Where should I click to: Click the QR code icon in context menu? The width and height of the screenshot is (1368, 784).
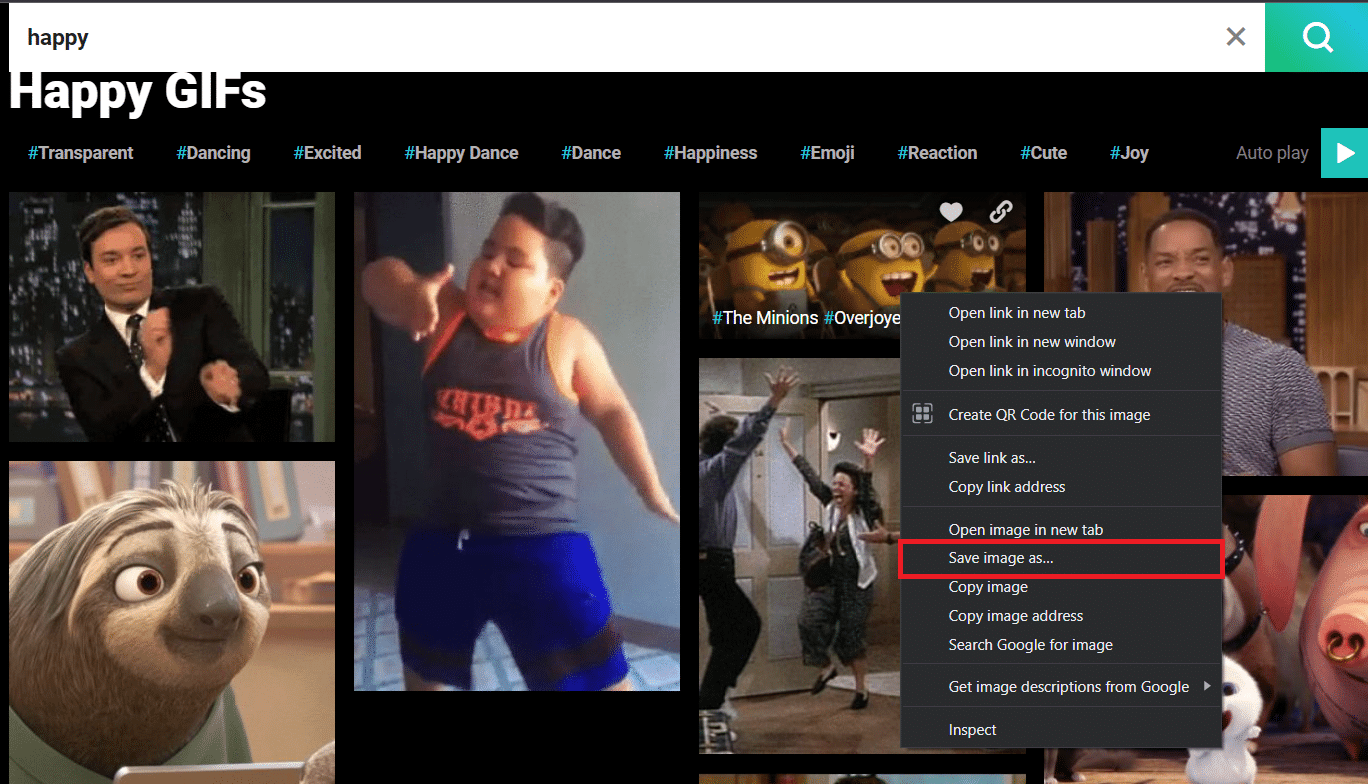click(x=922, y=414)
